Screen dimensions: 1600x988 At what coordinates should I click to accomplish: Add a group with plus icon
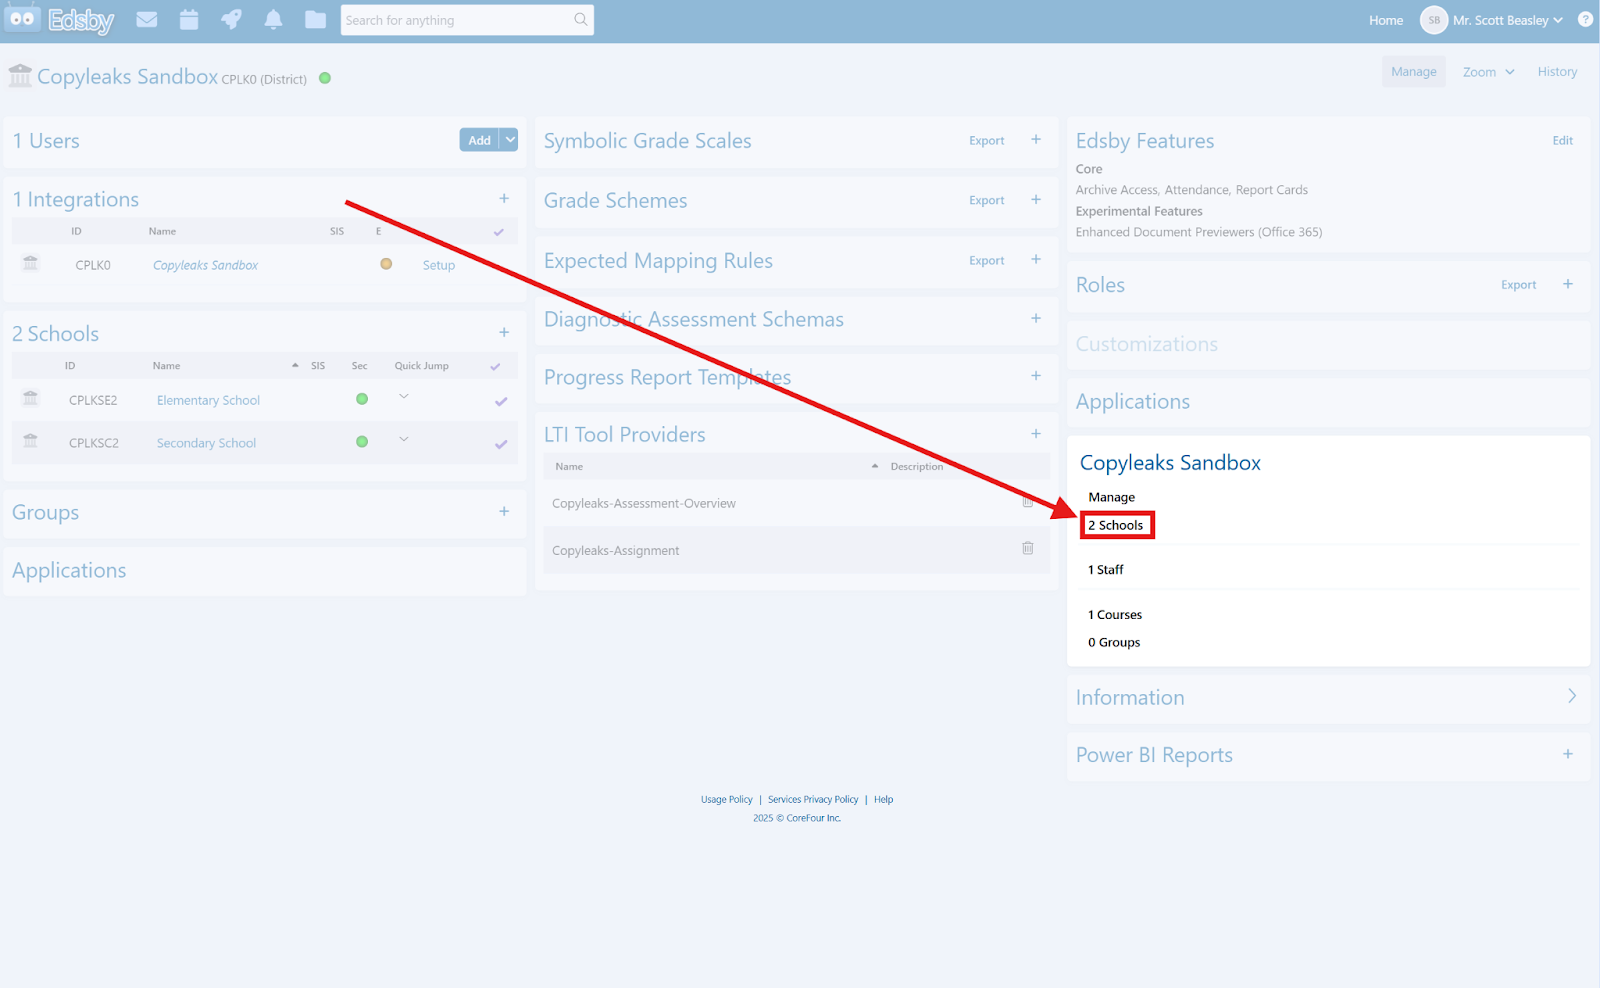coord(504,511)
